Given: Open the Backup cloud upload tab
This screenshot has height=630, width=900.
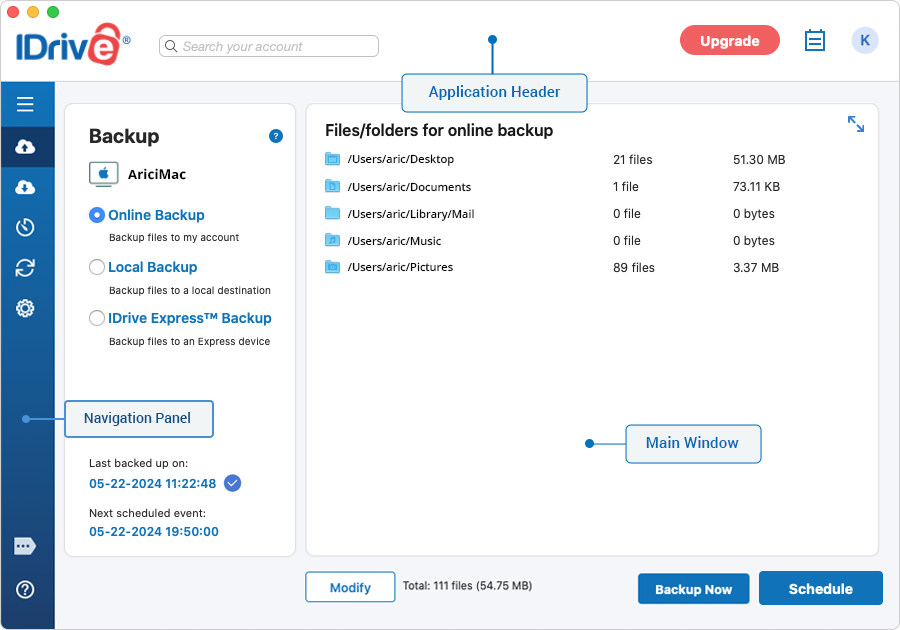Looking at the screenshot, I should coord(25,147).
